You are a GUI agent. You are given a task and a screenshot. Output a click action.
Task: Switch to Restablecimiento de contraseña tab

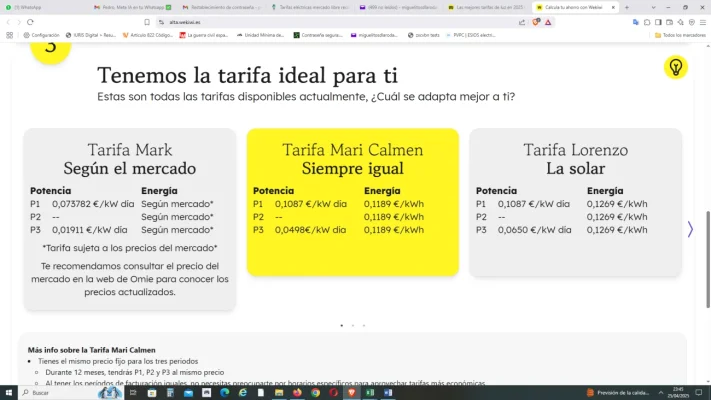coord(221,7)
